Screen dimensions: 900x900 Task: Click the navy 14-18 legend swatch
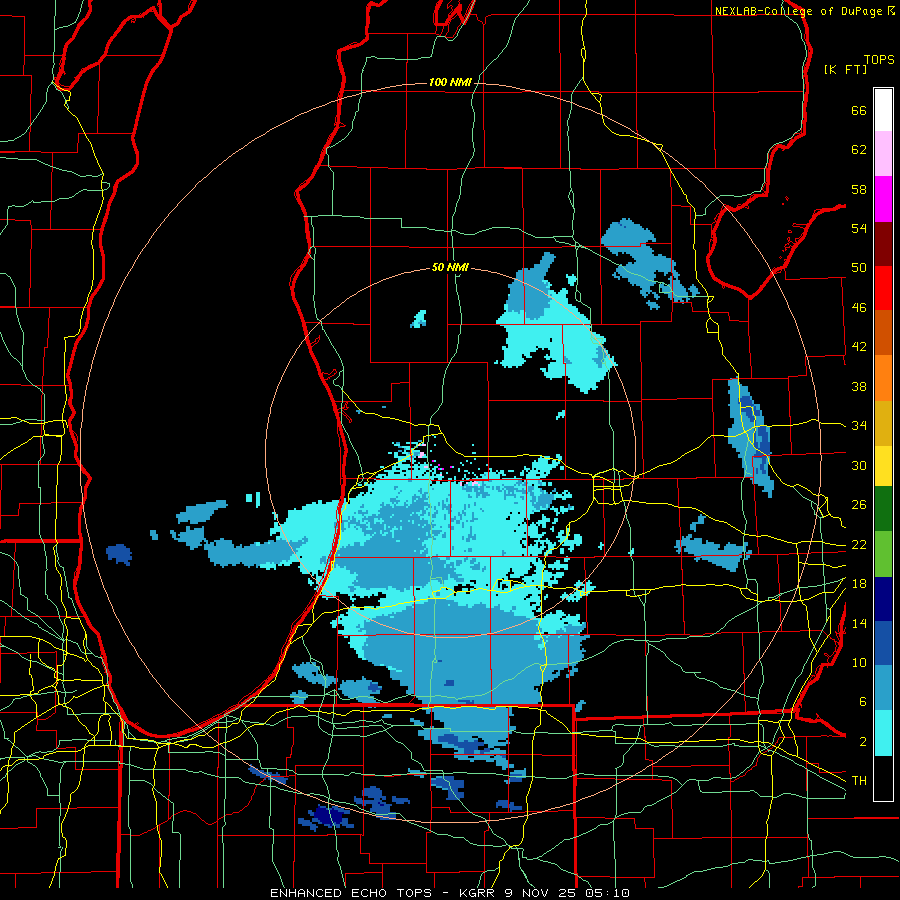883,599
